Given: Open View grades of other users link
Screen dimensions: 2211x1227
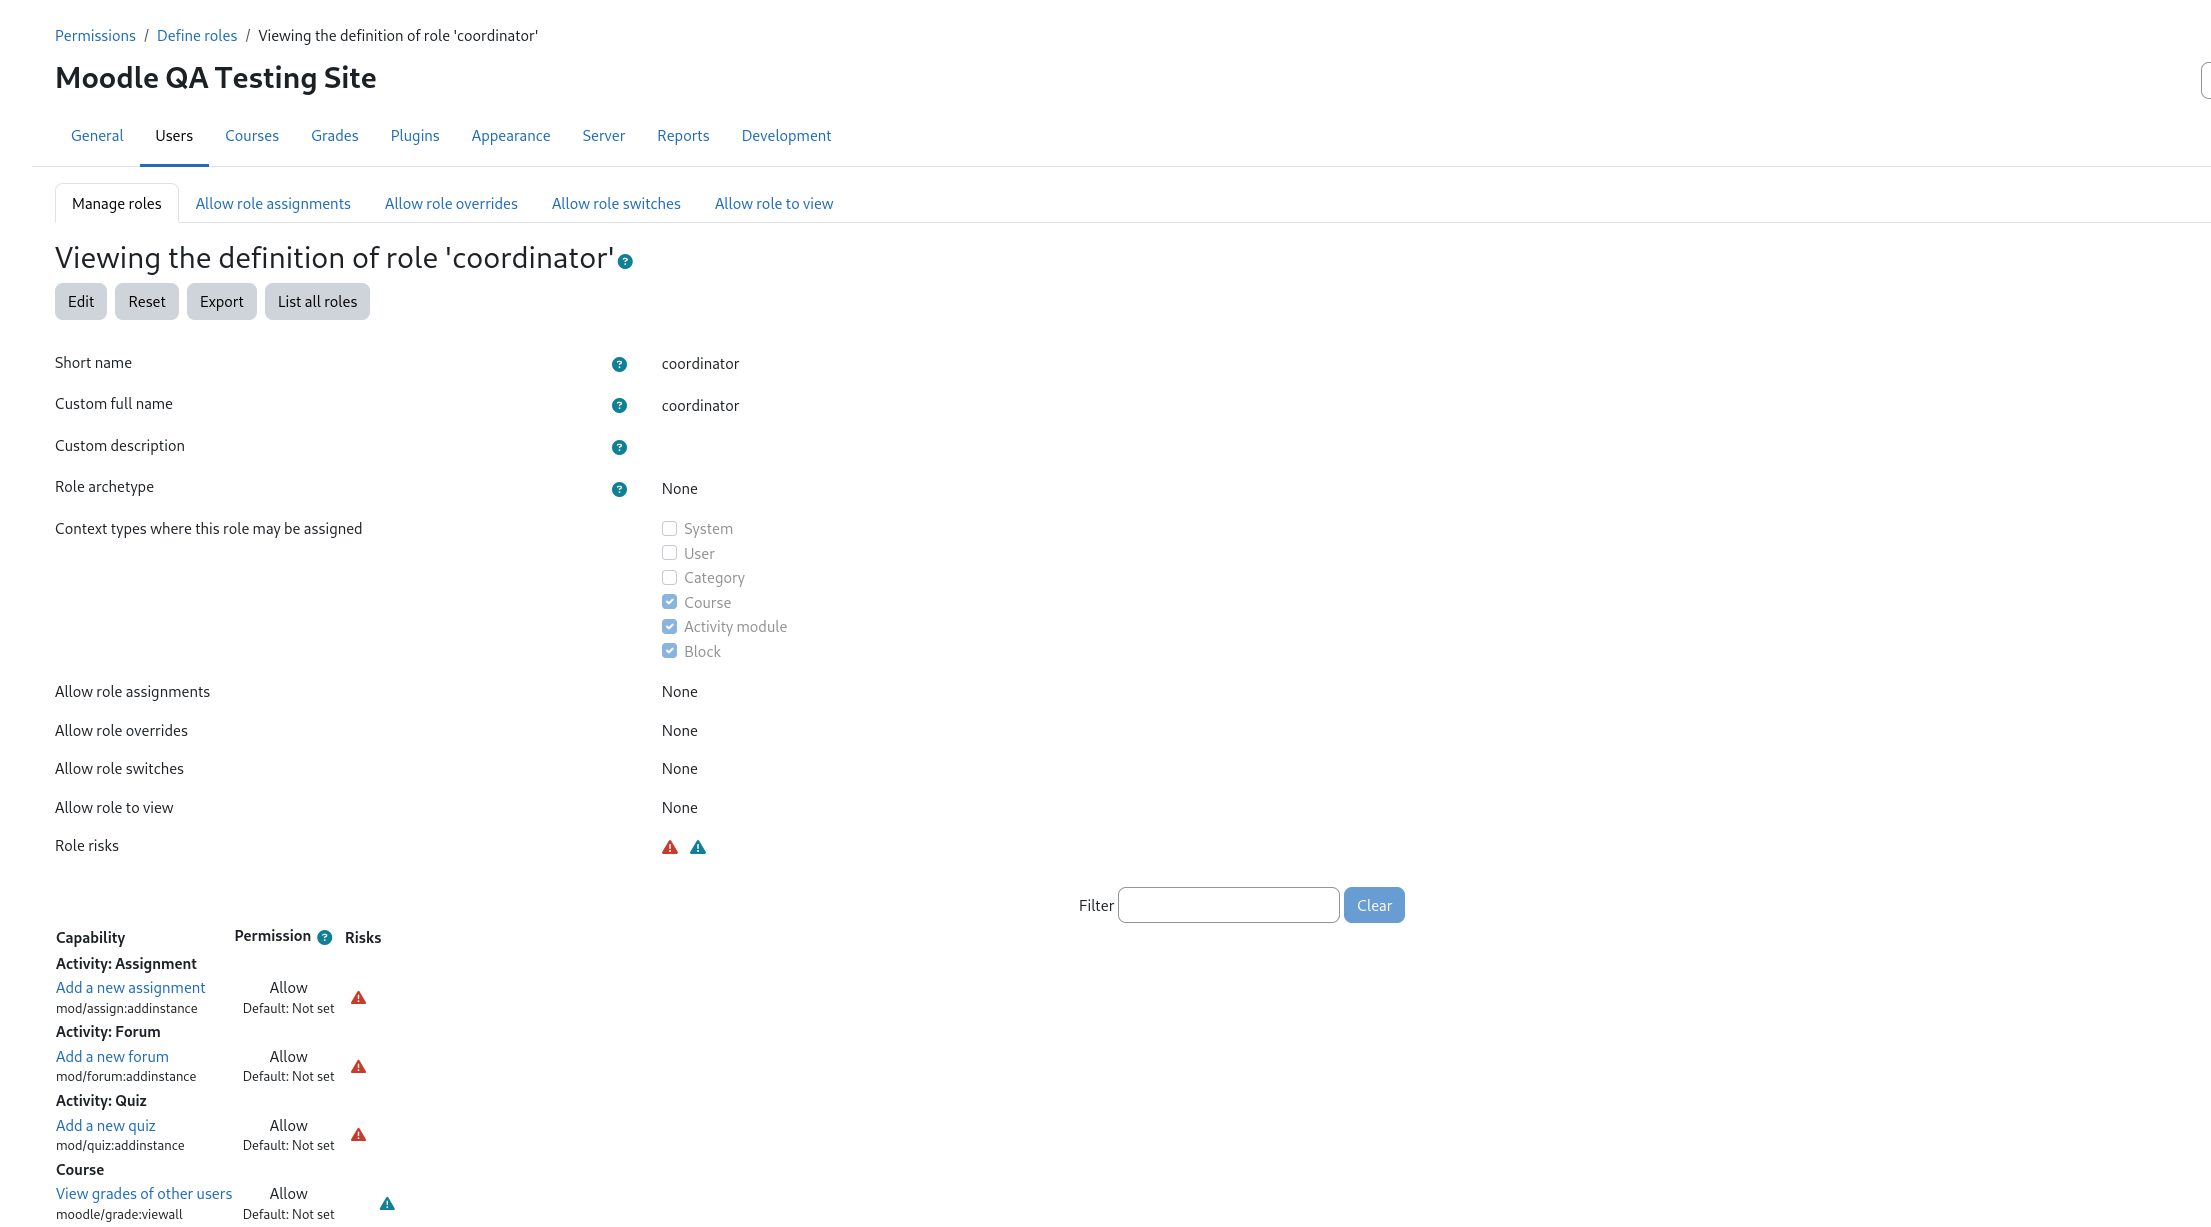Looking at the screenshot, I should pos(144,1194).
